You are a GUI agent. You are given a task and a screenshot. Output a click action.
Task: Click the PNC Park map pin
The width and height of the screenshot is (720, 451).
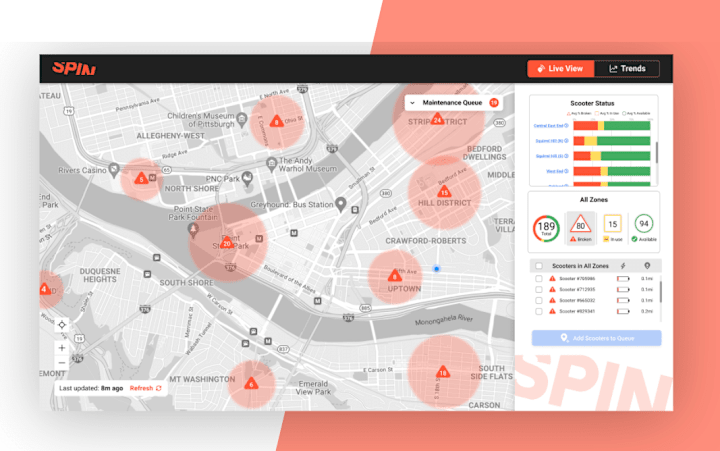(x=247, y=178)
